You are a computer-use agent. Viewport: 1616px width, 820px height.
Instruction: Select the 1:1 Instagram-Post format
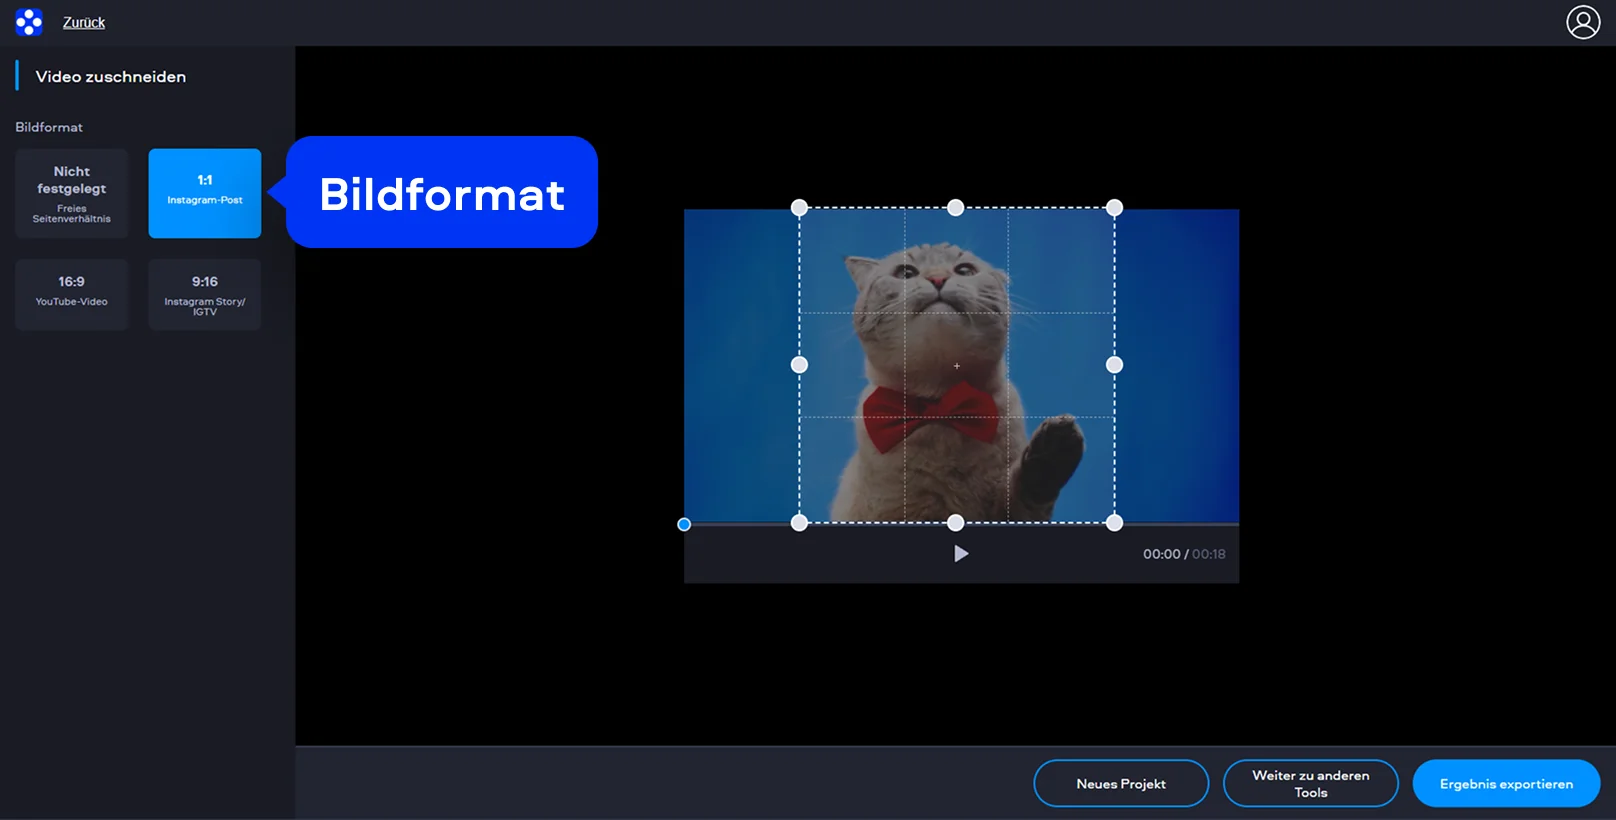click(205, 193)
